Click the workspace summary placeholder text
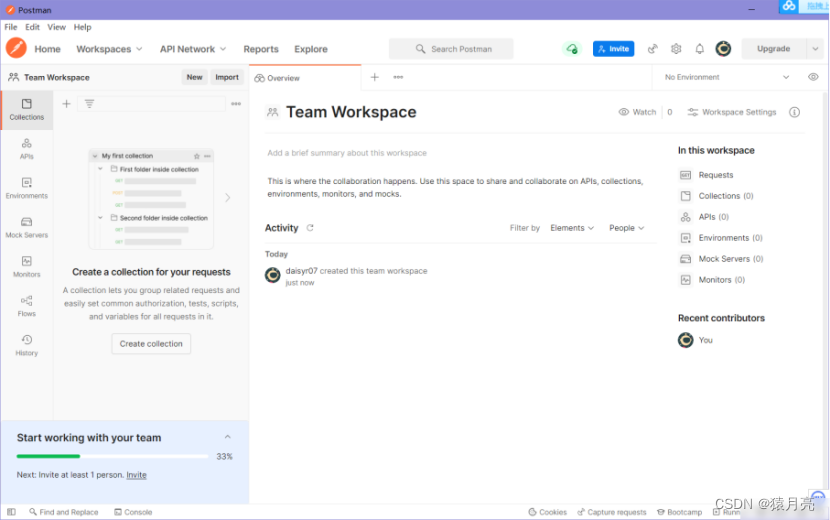The width and height of the screenshot is (830, 520). pyautogui.click(x=347, y=153)
